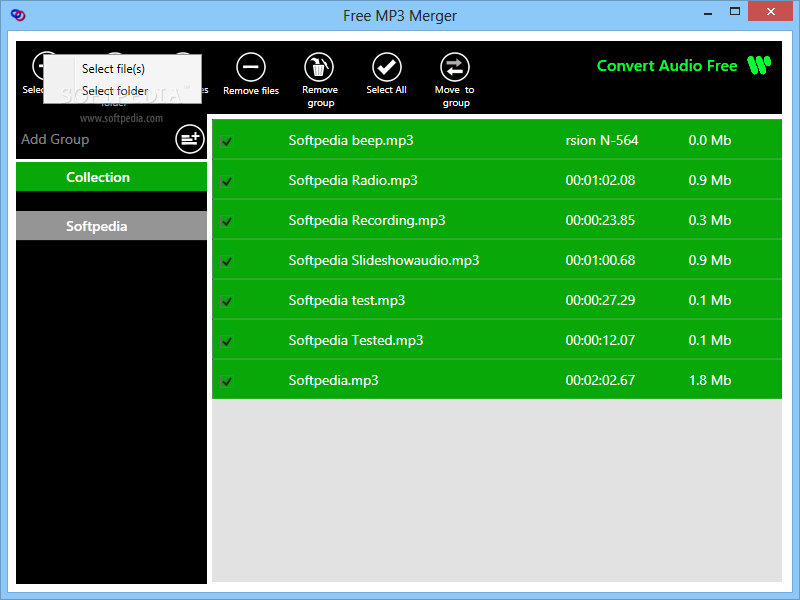Click the file name Softpedia Radio.mp3
Image resolution: width=800 pixels, height=600 pixels.
point(353,180)
